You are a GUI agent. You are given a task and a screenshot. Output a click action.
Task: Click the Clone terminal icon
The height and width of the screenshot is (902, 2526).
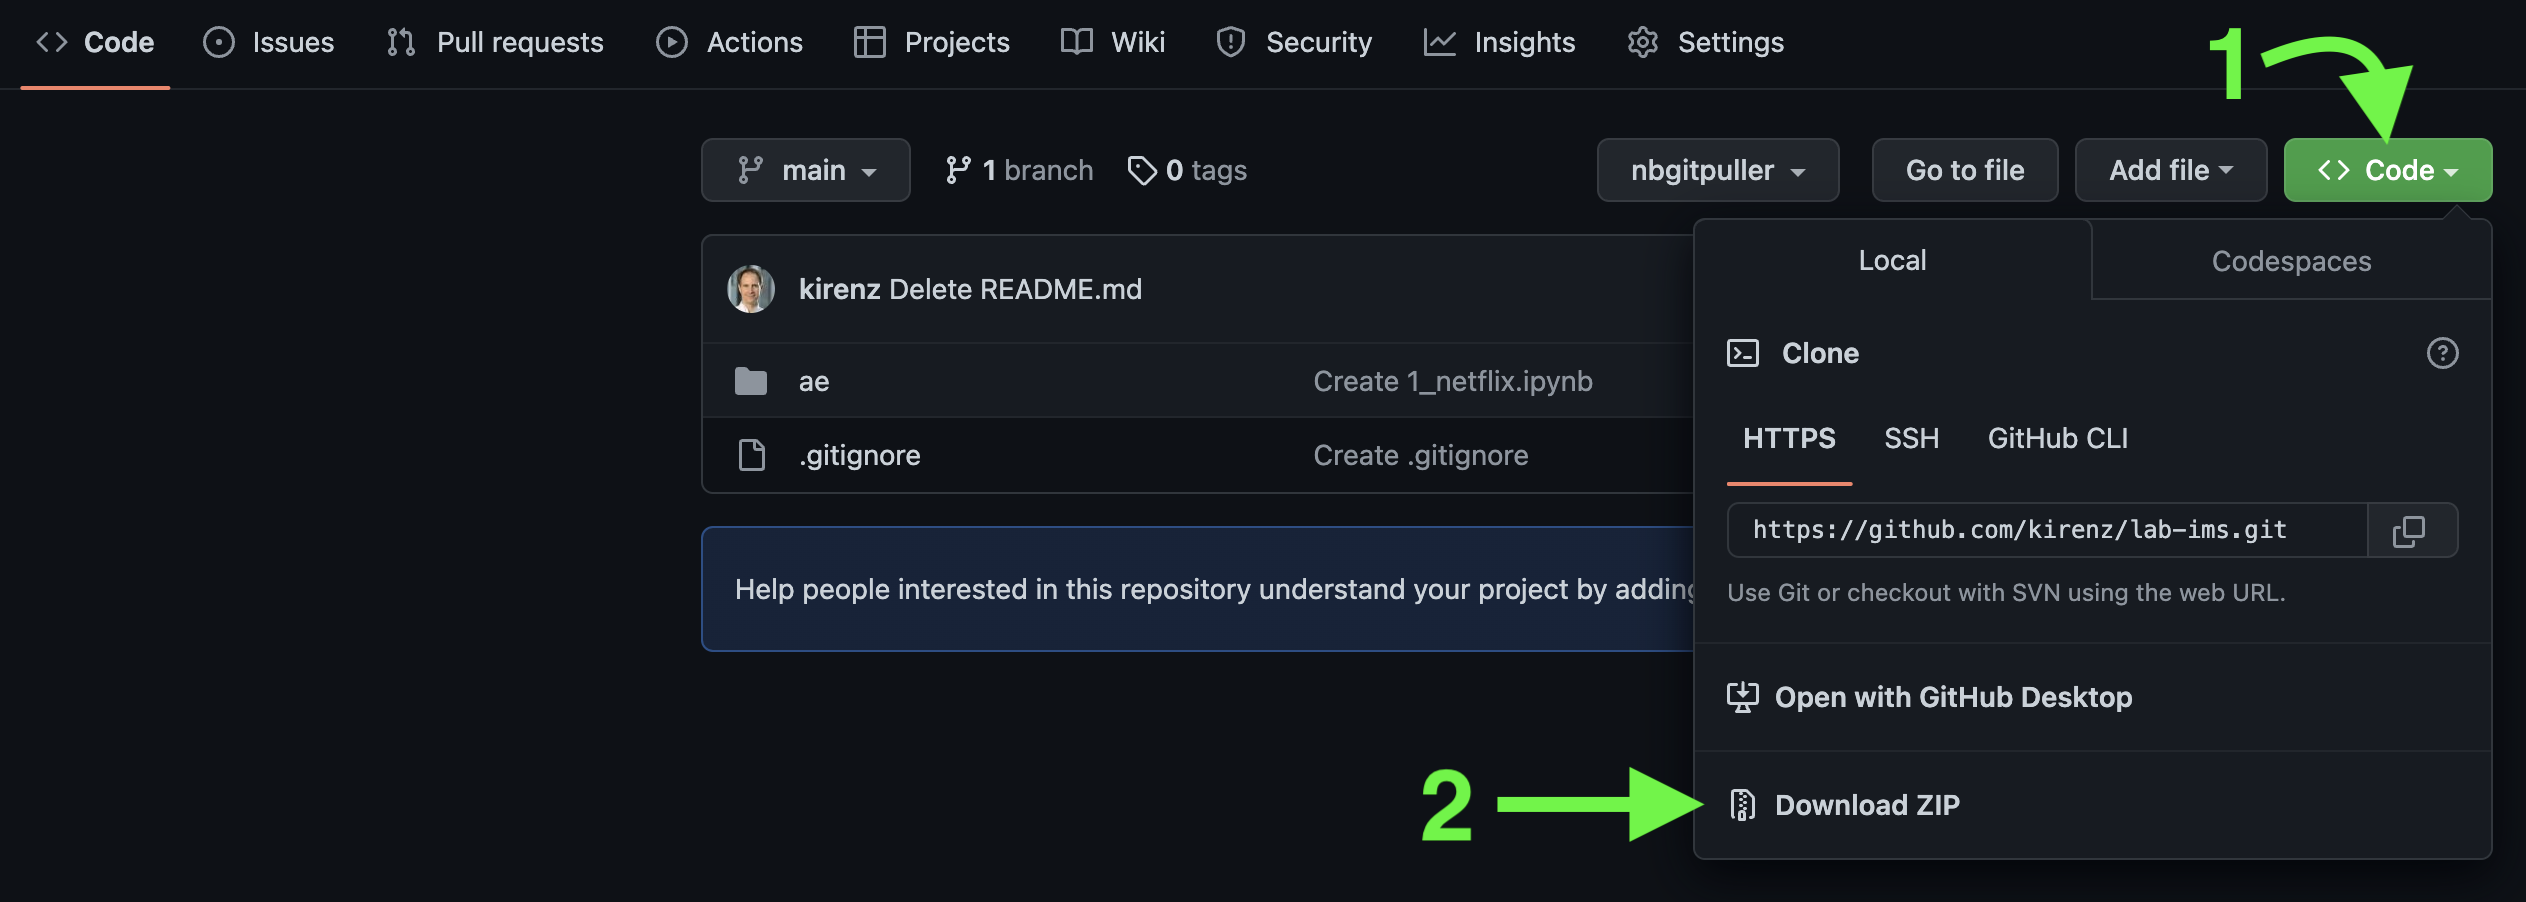[1743, 353]
